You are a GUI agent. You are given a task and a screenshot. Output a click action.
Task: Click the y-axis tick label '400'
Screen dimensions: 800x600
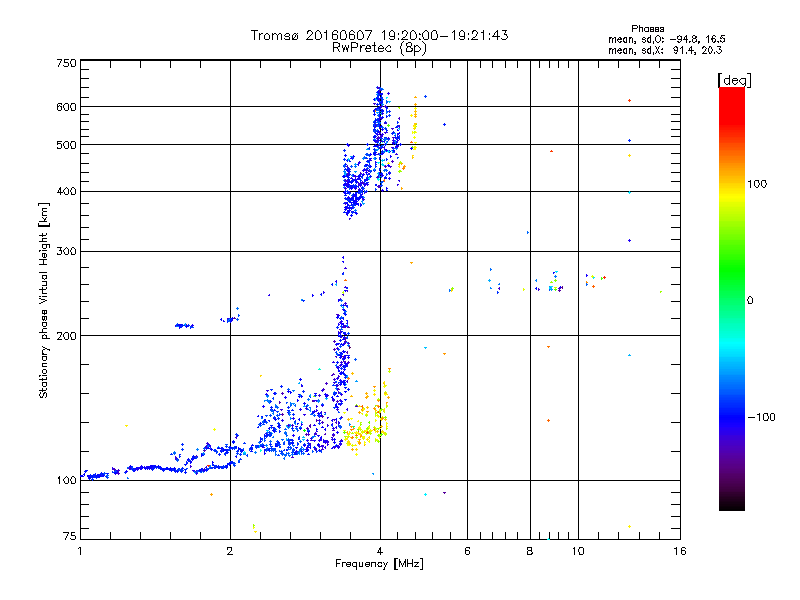coord(67,192)
